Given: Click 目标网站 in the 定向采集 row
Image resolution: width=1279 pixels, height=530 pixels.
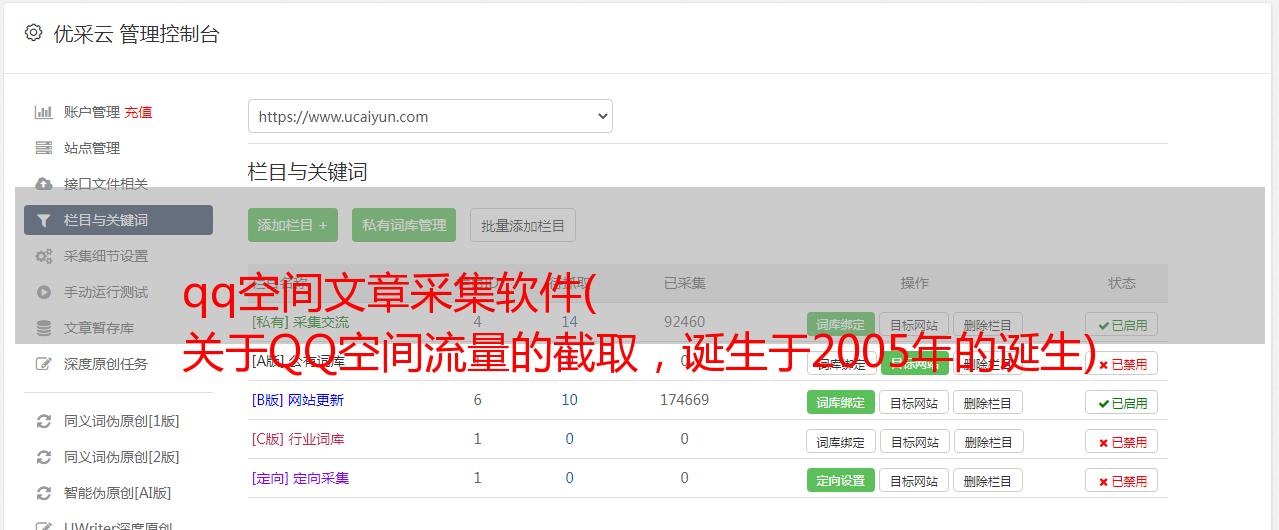Looking at the screenshot, I should tap(914, 480).
